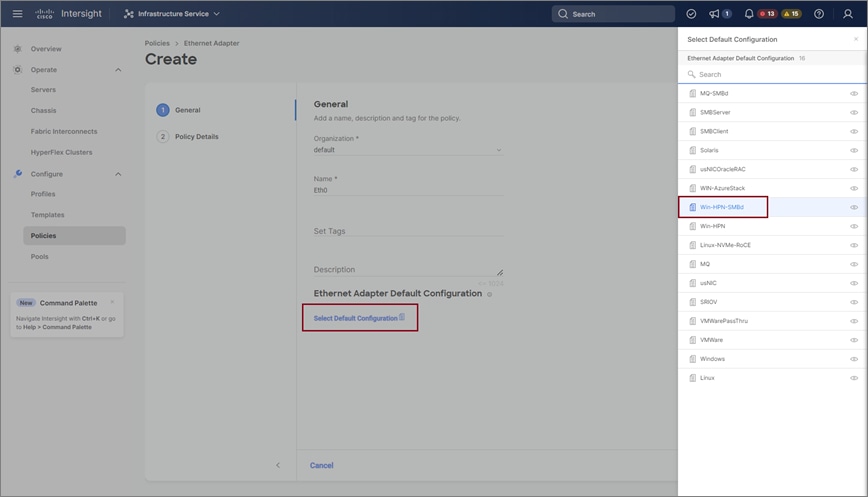Preview Windows with the eye icon

pyautogui.click(x=854, y=359)
